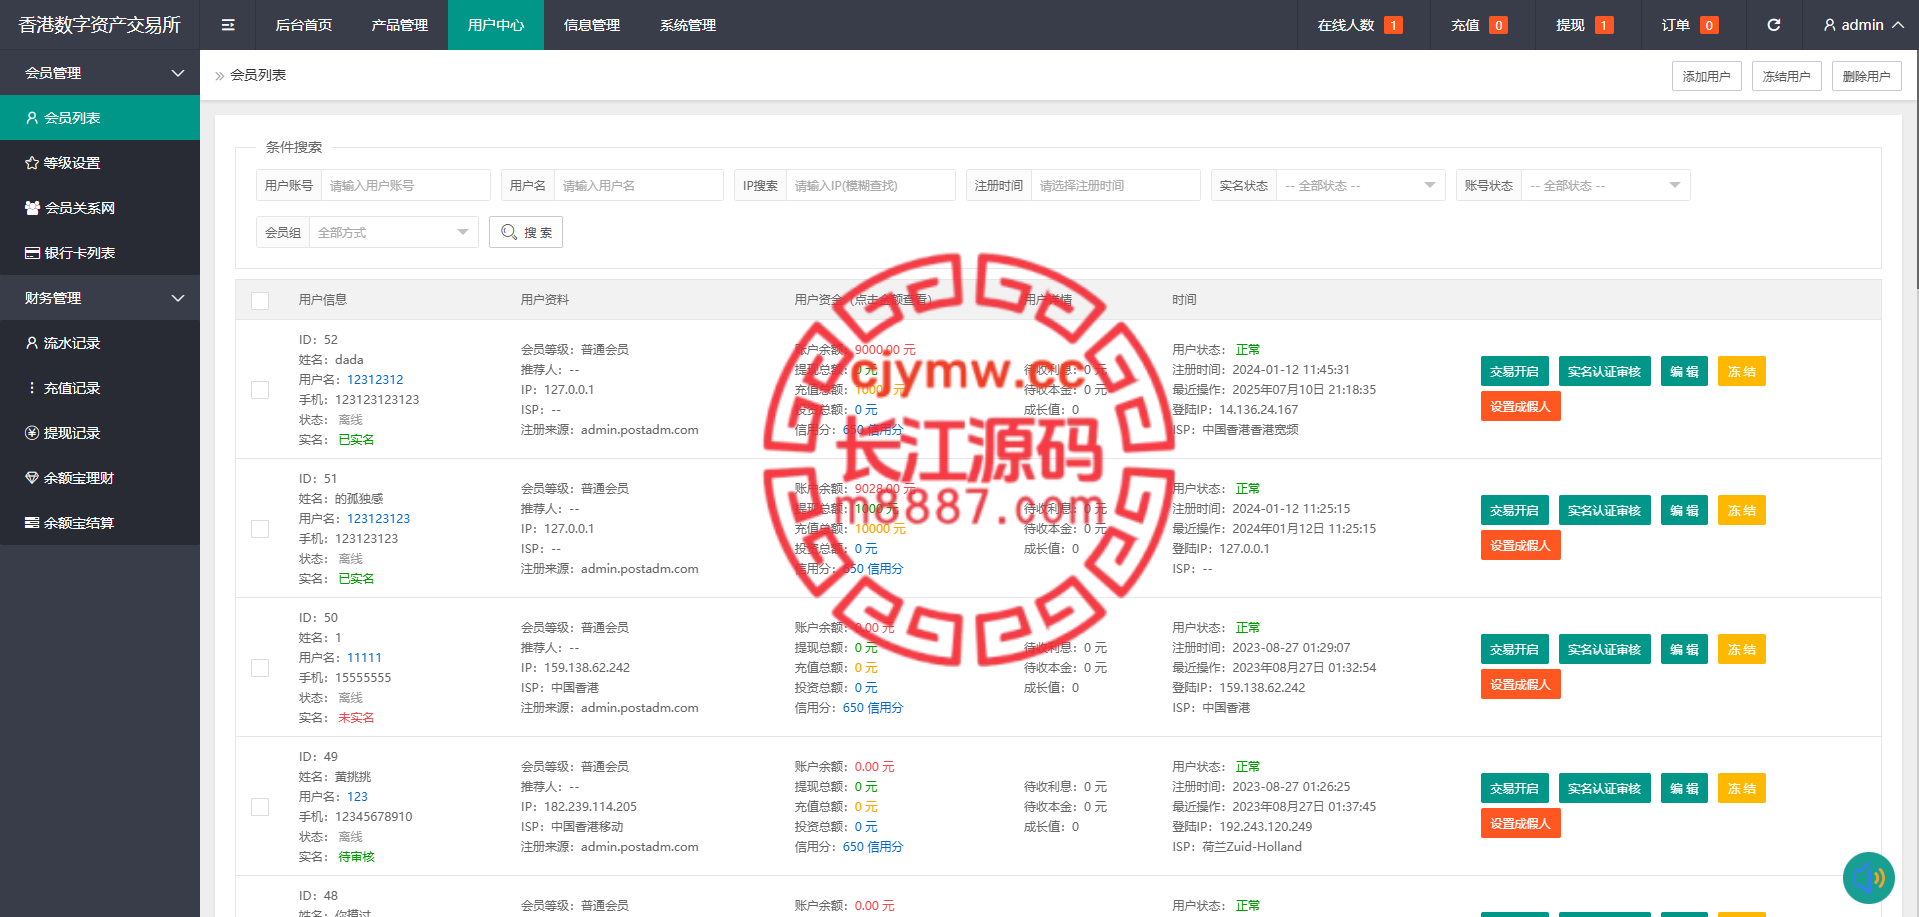Viewport: 1919px width, 917px height.
Task: Click the 会员列表 person icon in sidebar
Action: pyautogui.click(x=32, y=118)
